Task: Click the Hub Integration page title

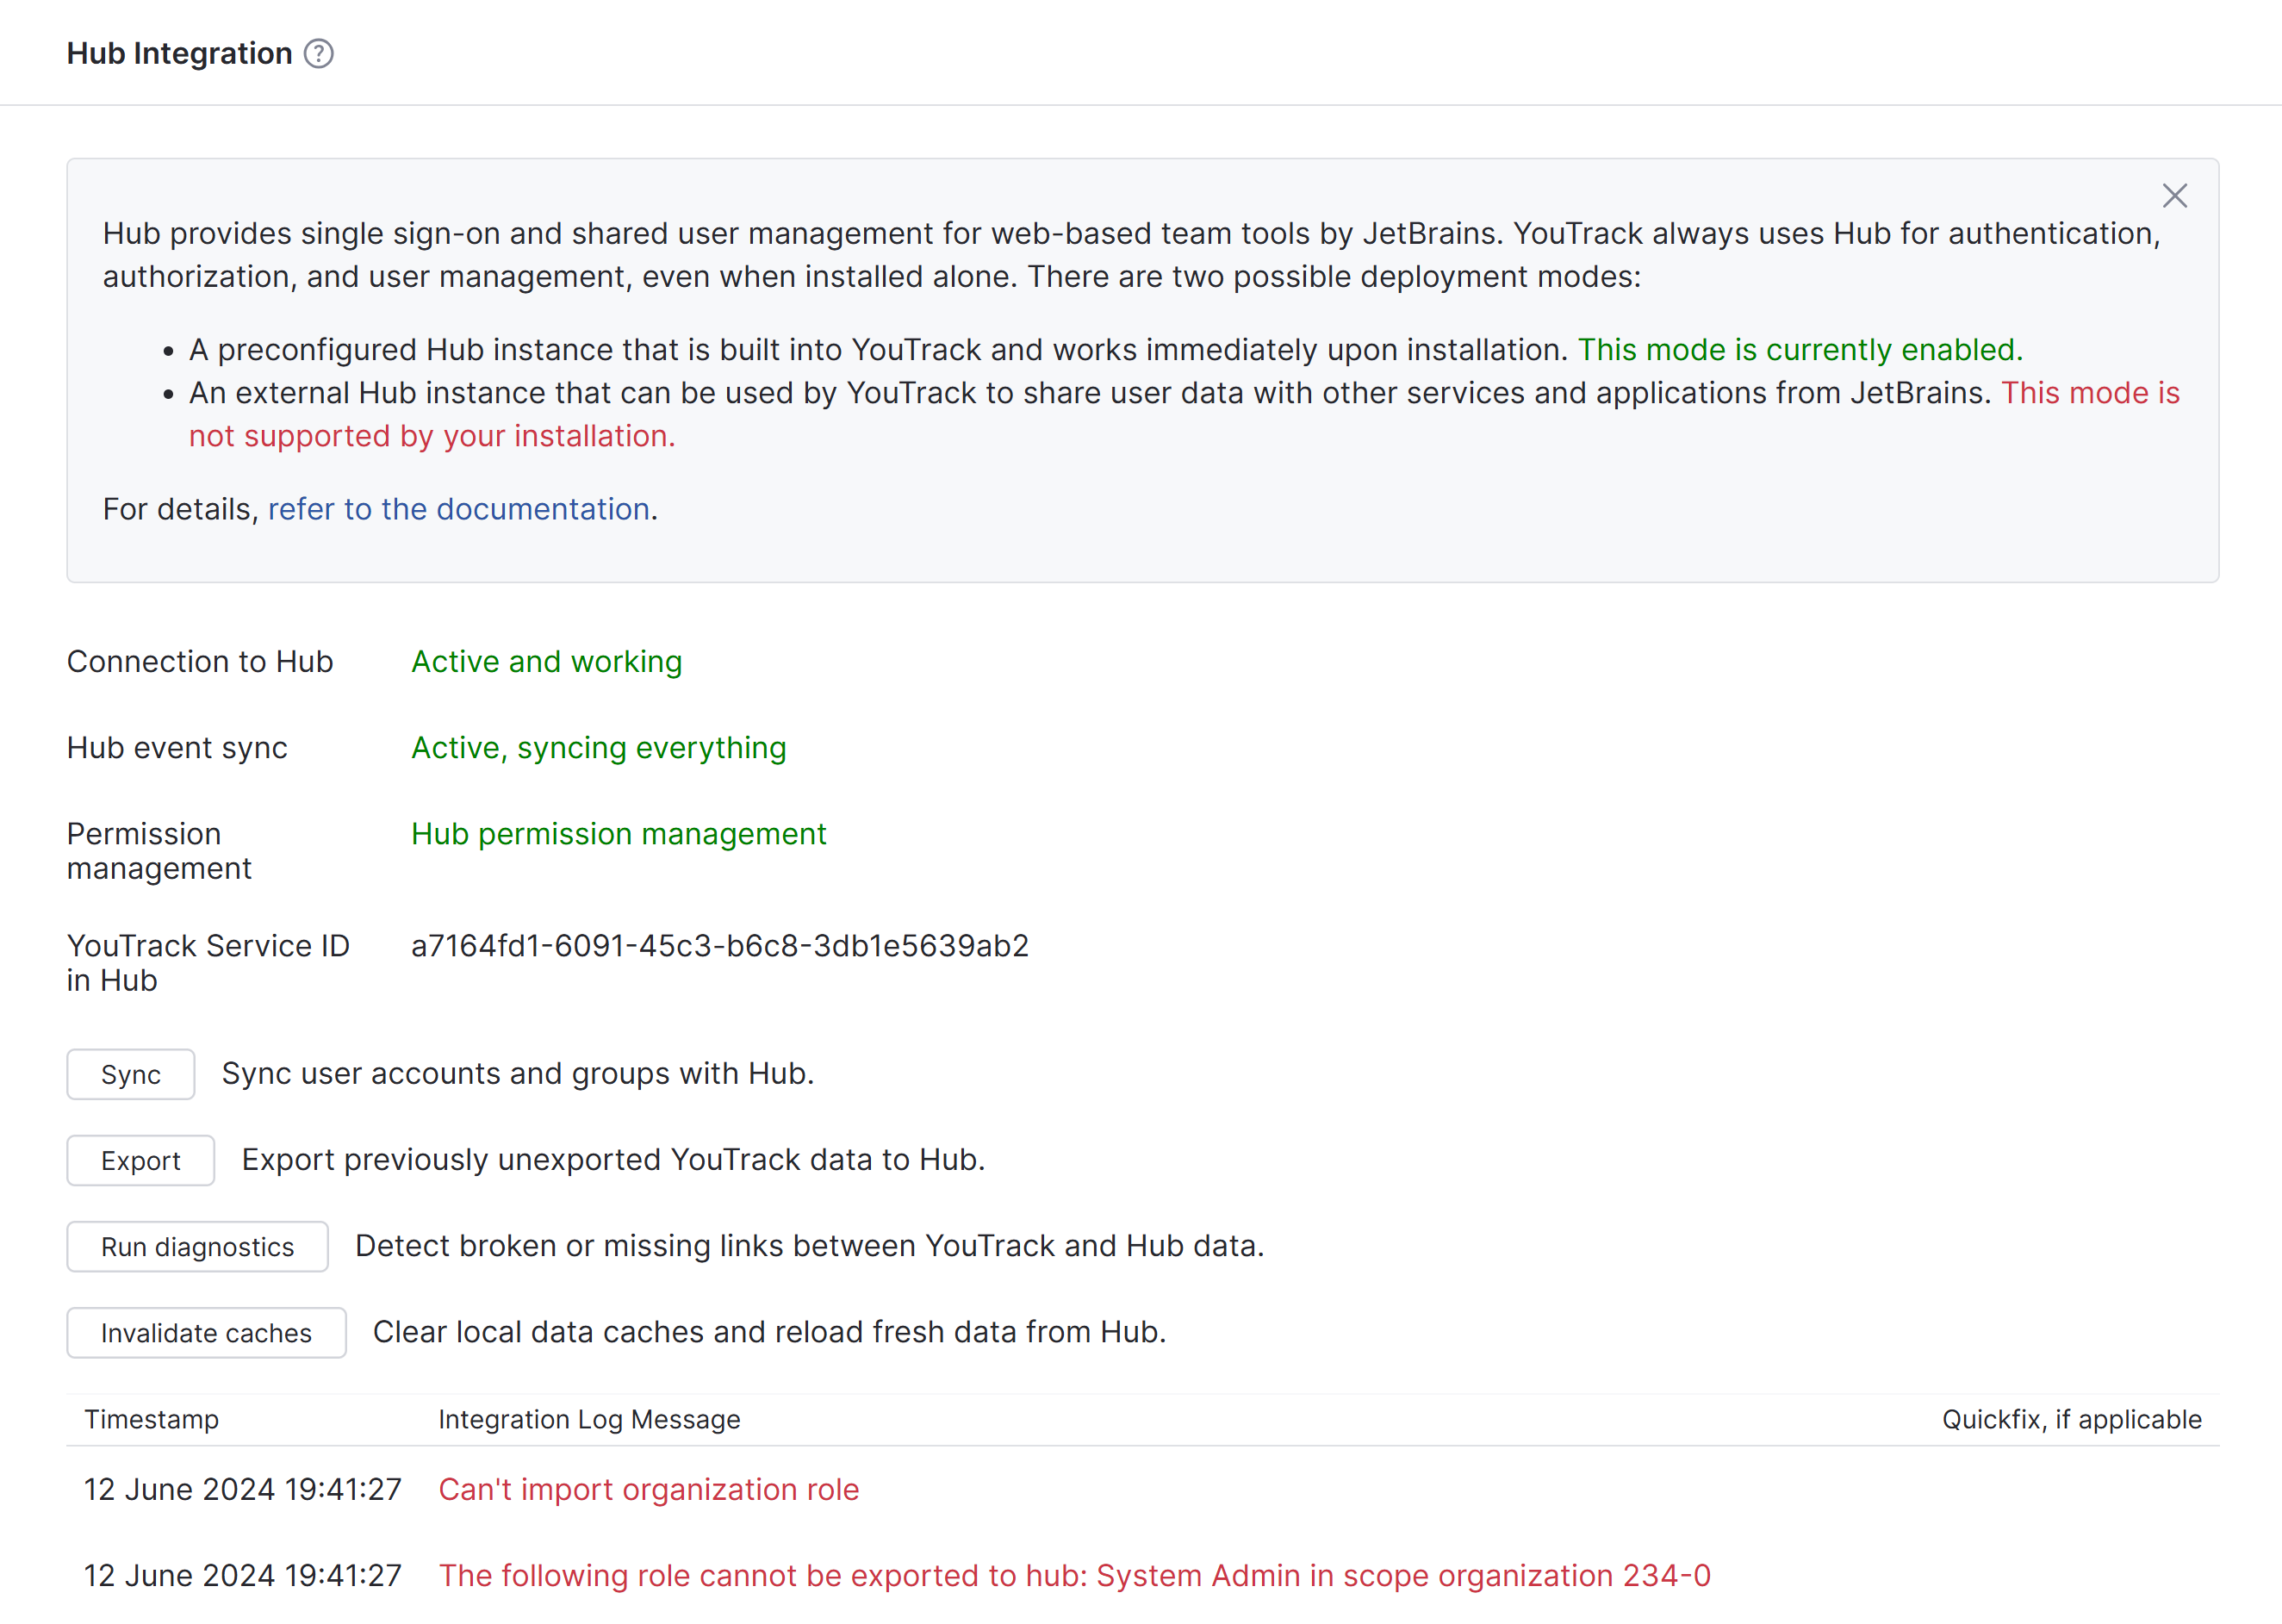Action: (x=179, y=53)
